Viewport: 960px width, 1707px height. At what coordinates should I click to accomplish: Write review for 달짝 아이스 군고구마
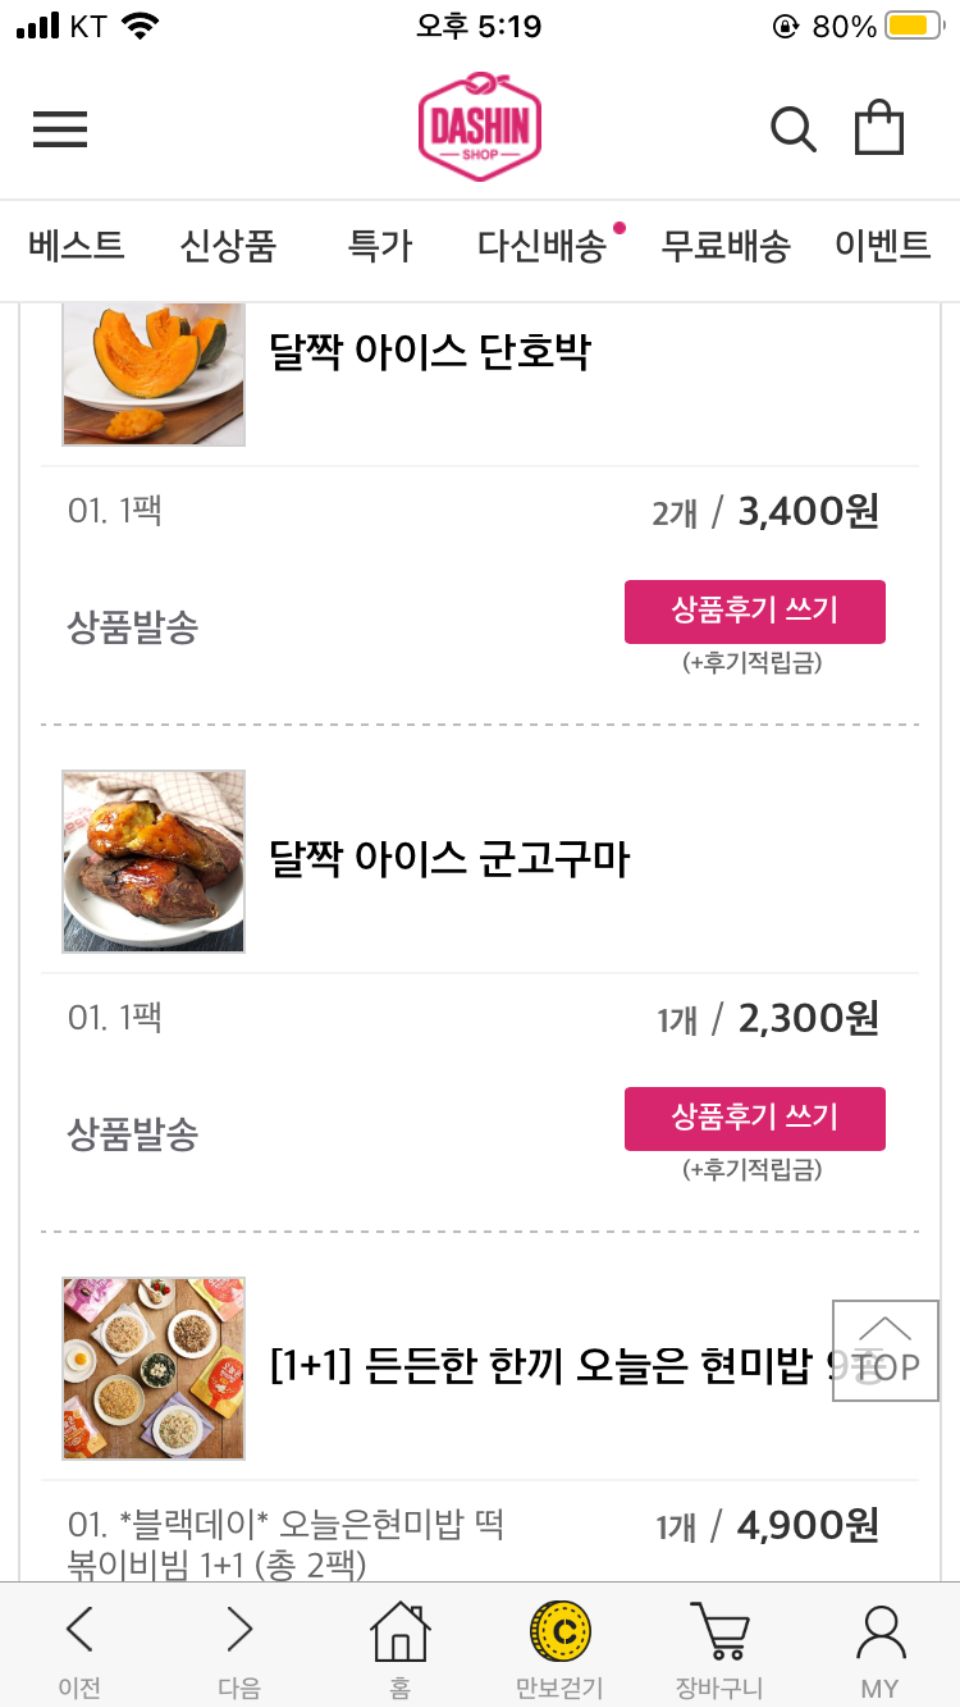click(755, 1118)
